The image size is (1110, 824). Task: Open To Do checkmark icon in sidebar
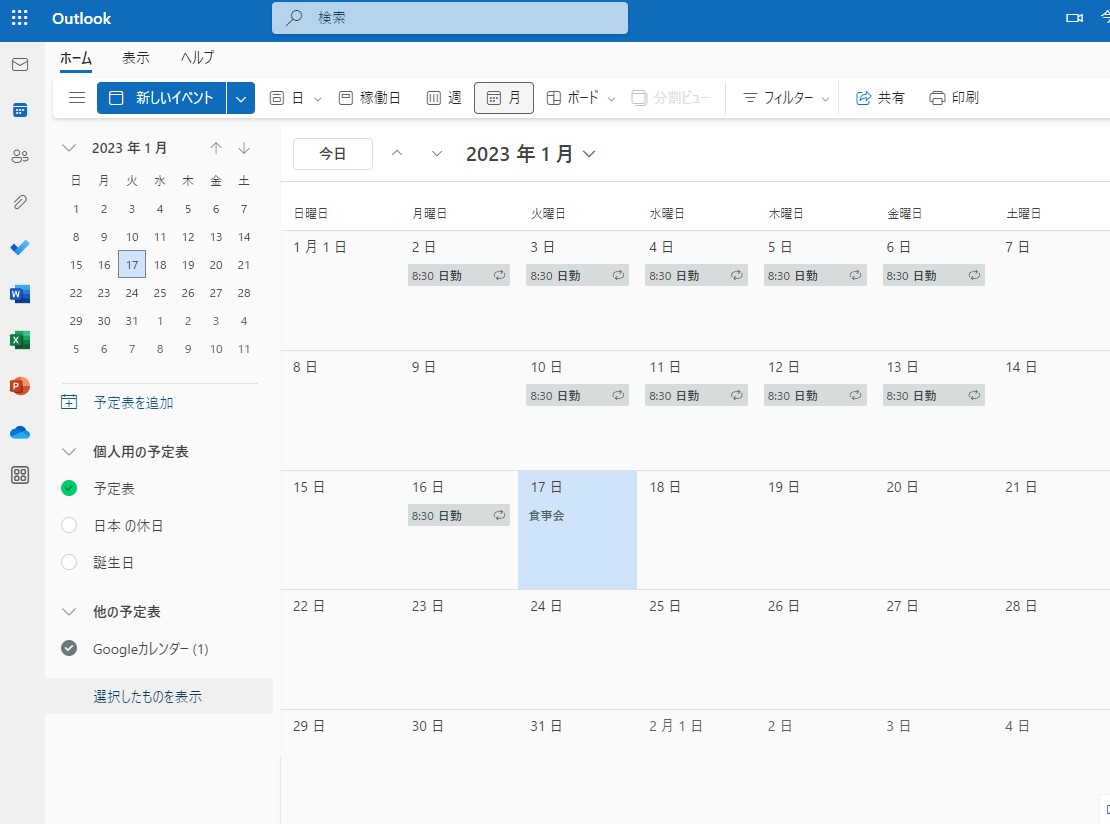coord(20,248)
